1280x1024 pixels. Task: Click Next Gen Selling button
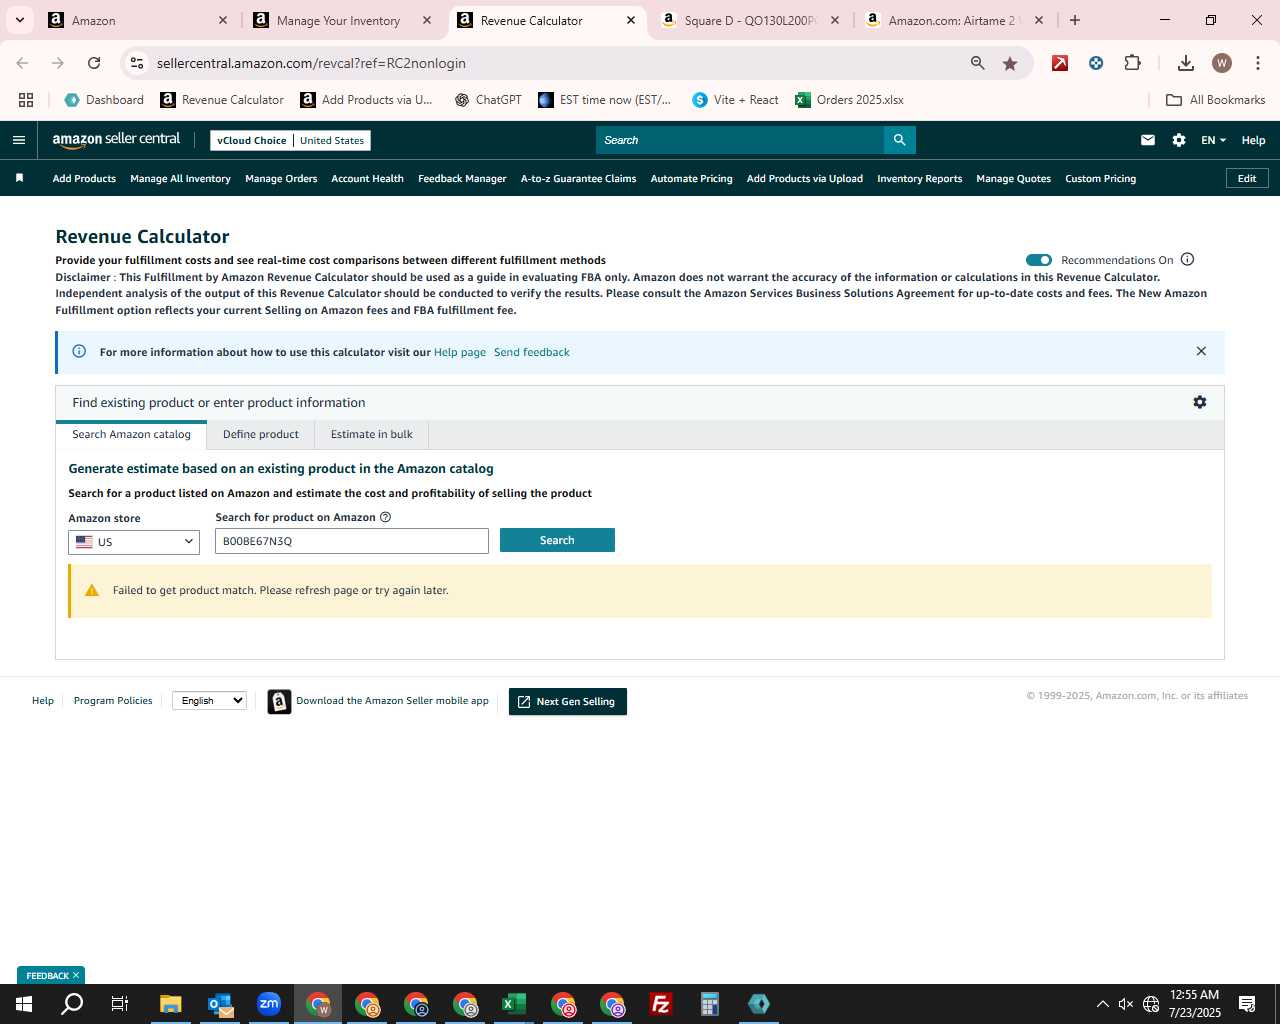568,702
